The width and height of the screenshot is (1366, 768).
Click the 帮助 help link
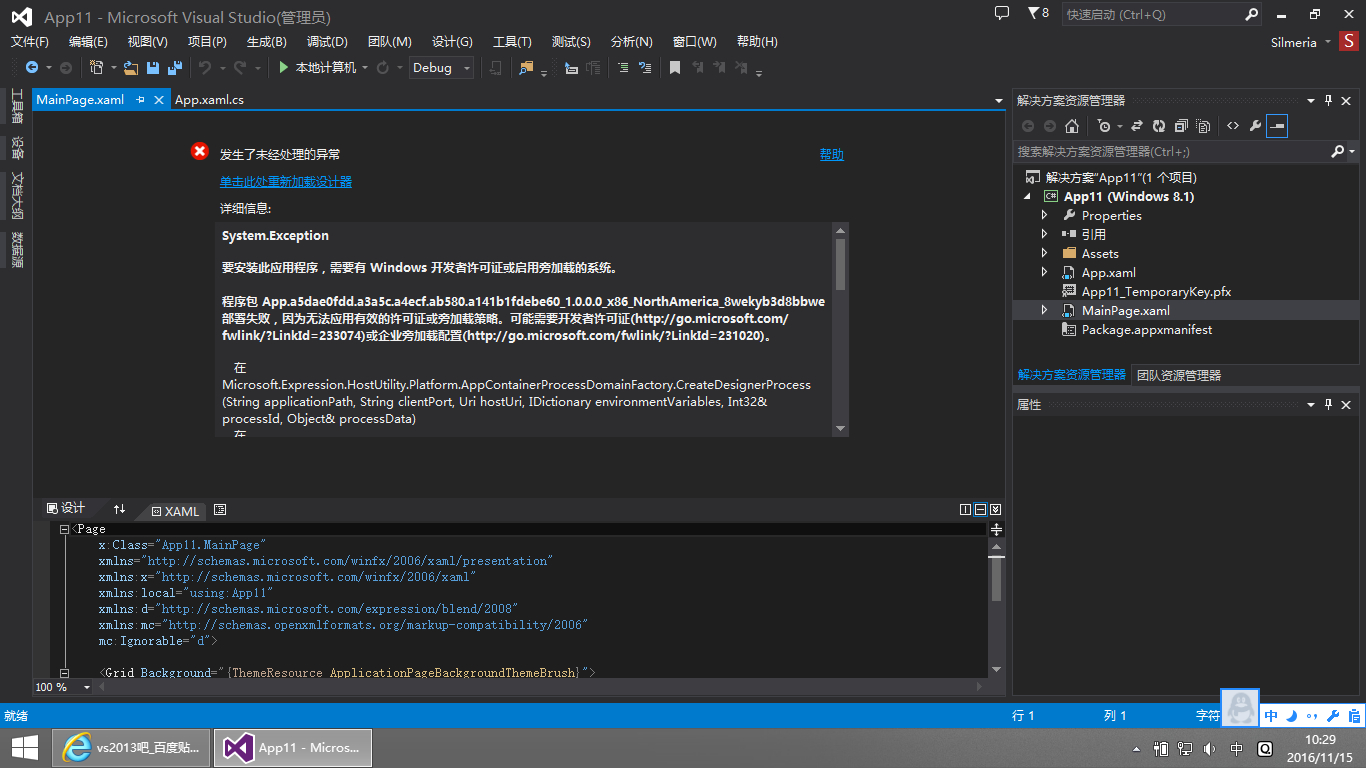[831, 154]
